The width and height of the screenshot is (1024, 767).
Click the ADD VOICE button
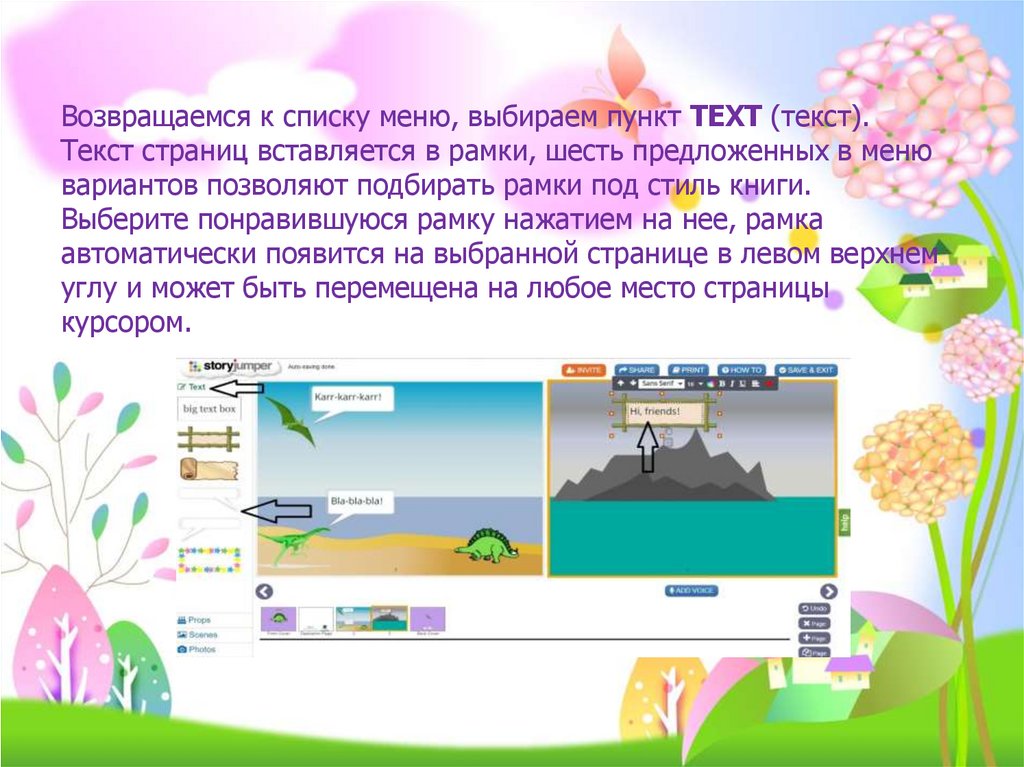[692, 591]
